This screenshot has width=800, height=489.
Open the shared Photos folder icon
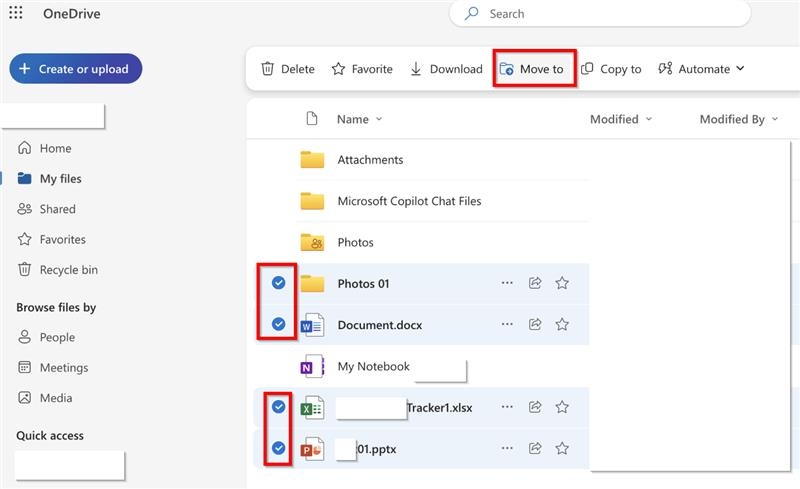(312, 242)
